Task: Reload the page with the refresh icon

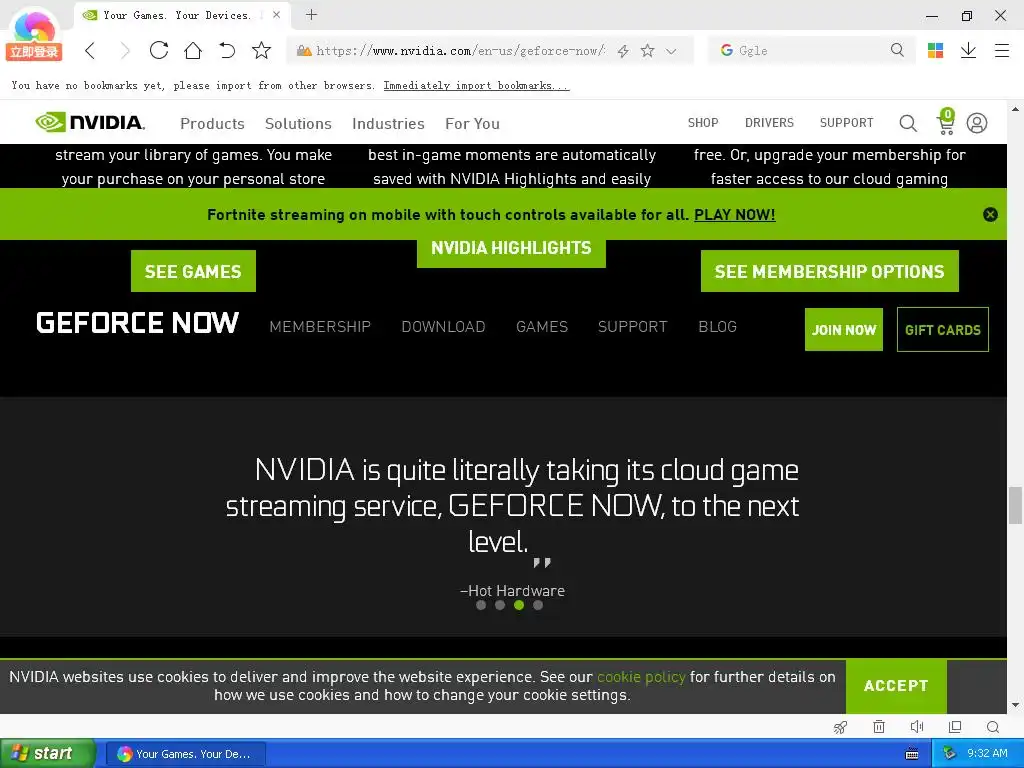Action: 159,50
